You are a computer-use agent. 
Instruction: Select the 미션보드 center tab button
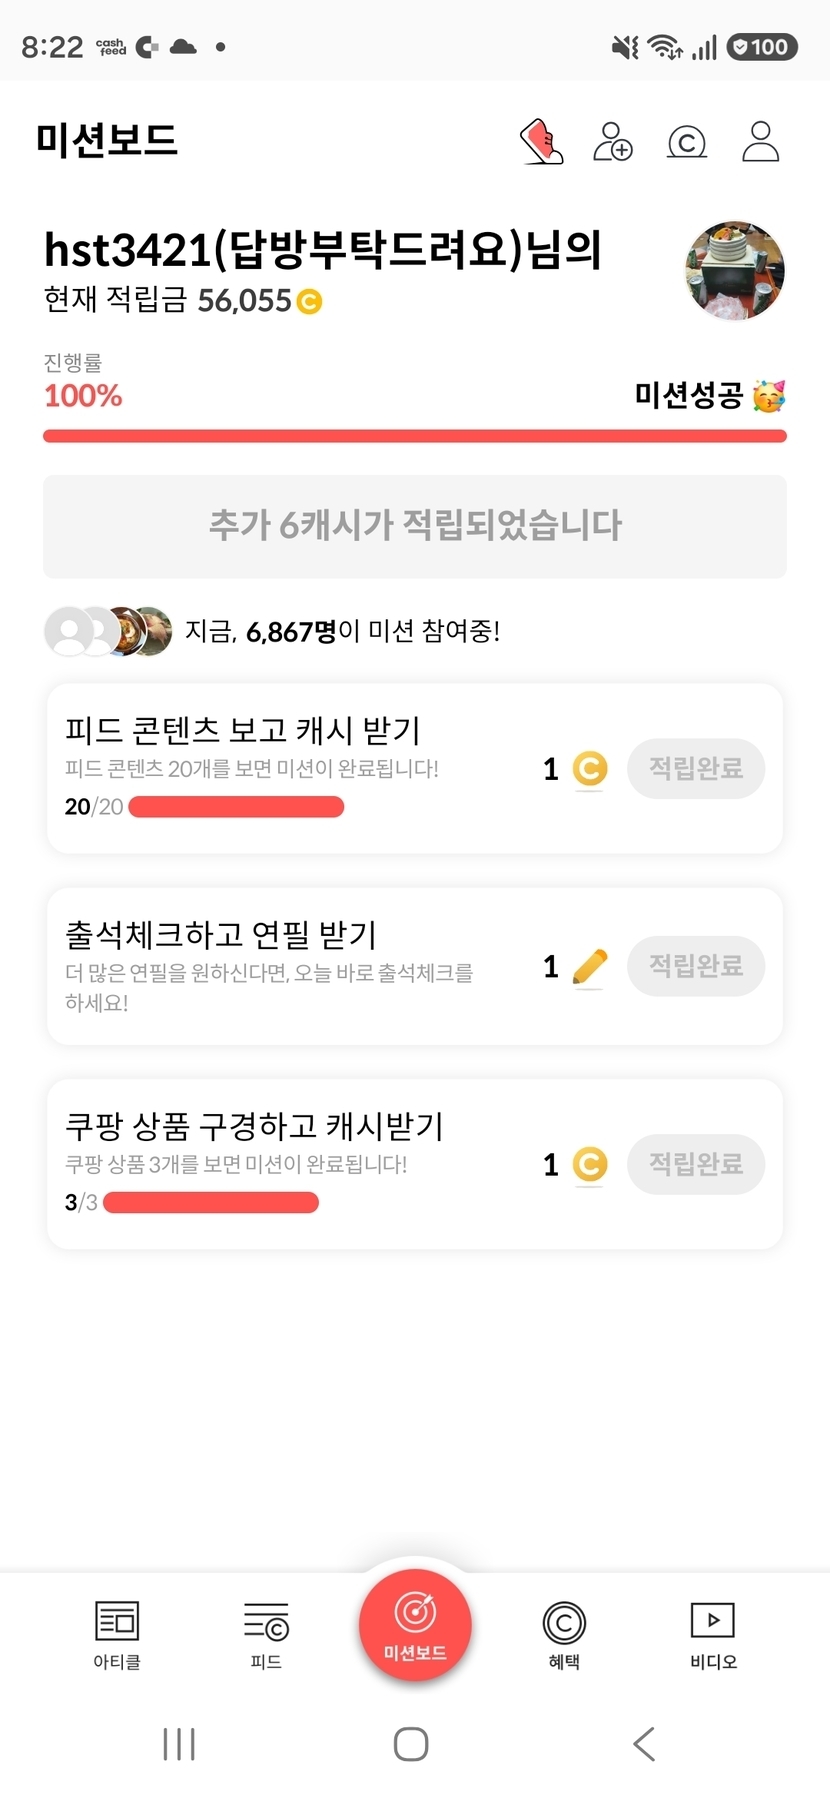(415, 1625)
